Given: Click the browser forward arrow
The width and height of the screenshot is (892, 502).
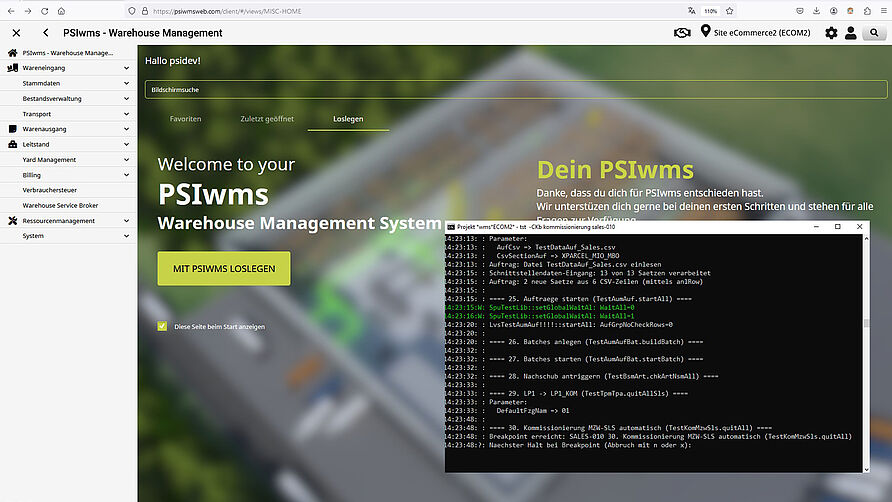Looking at the screenshot, I should (28, 11).
